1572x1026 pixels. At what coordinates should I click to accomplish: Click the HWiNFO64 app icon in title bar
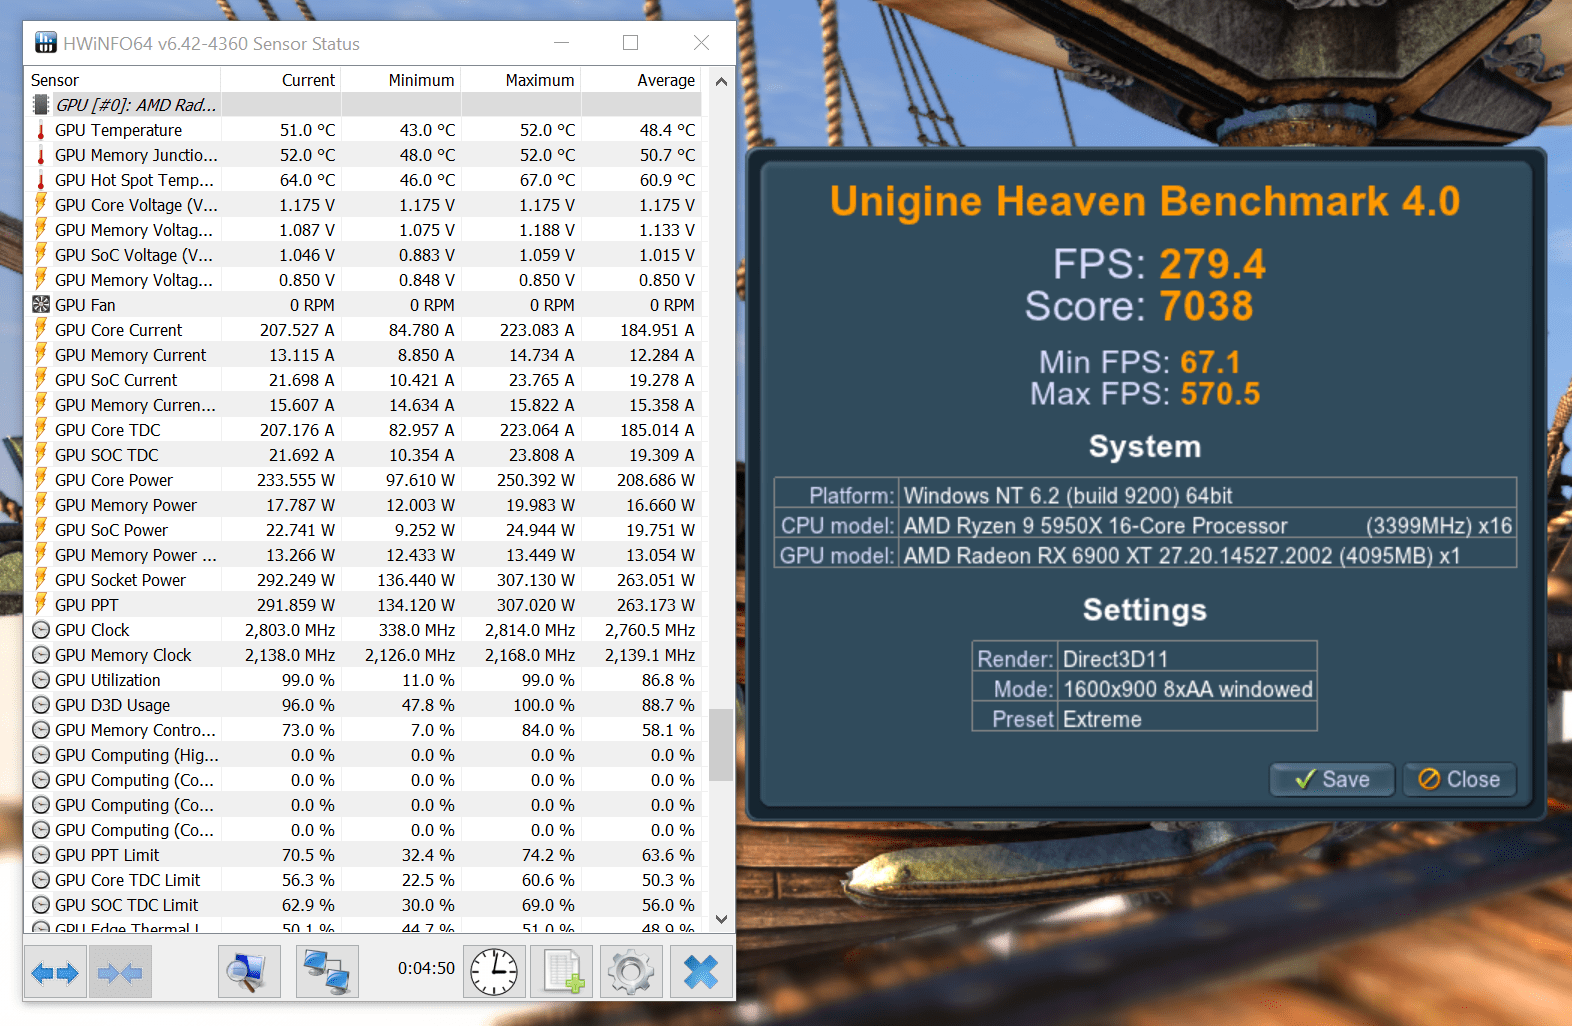[x=46, y=43]
